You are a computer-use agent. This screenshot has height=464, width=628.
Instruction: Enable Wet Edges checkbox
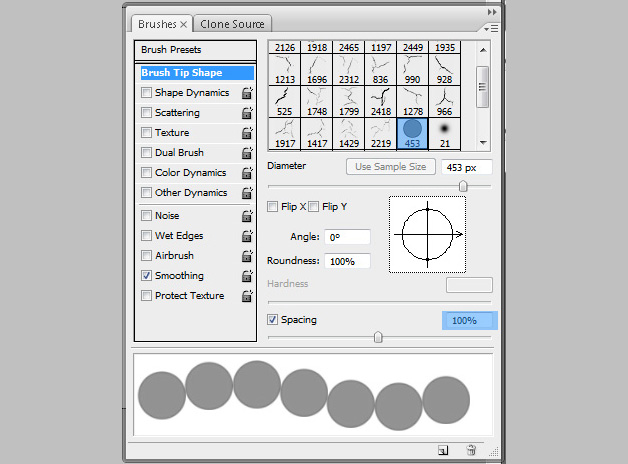146,236
